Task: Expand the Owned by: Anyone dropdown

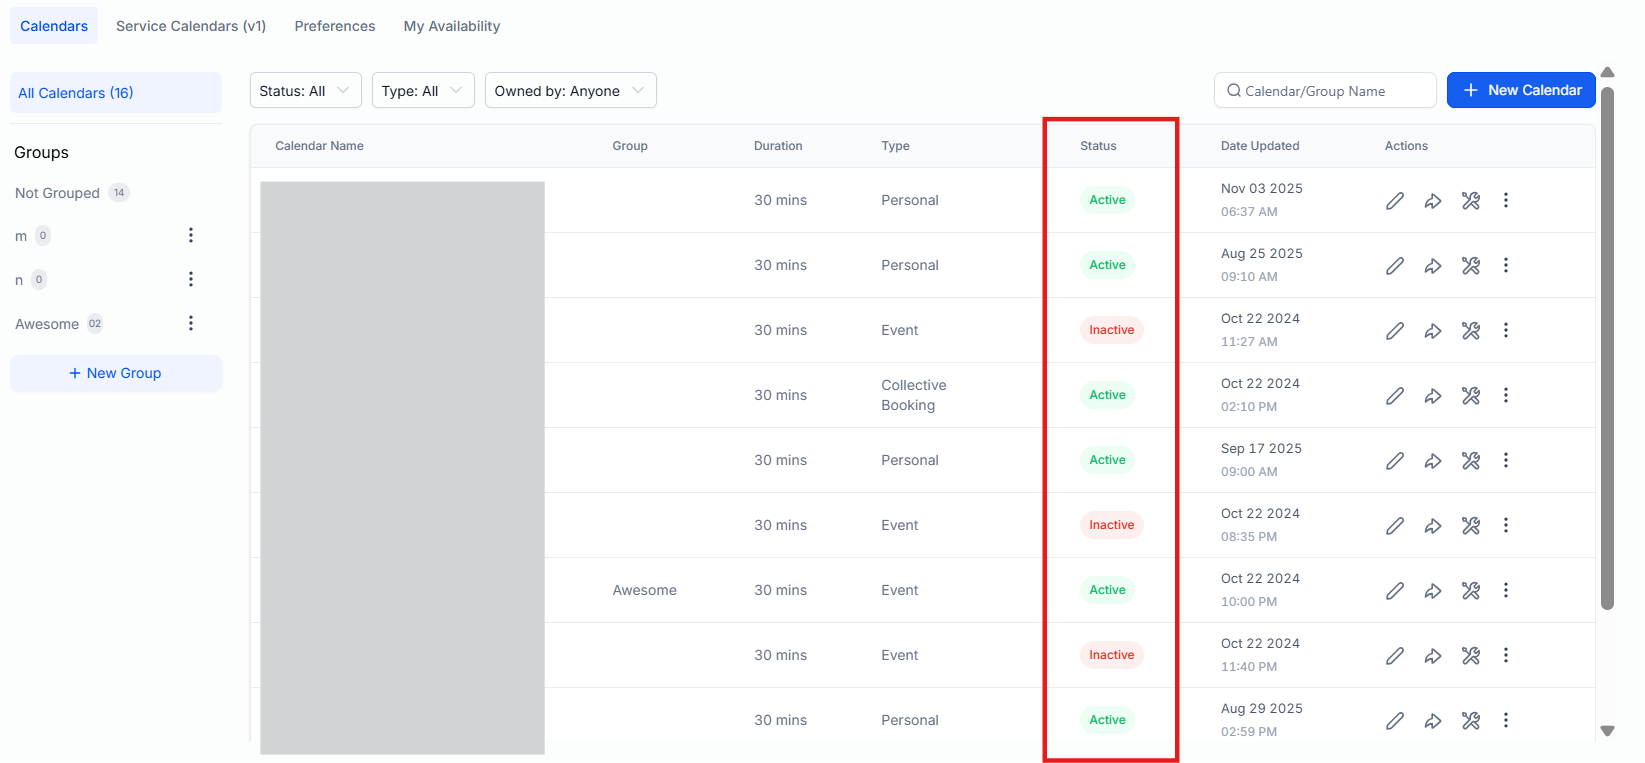Action: pyautogui.click(x=570, y=91)
